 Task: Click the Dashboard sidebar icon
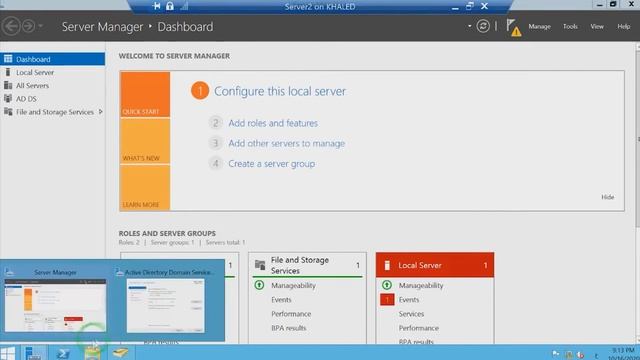click(x=8, y=59)
